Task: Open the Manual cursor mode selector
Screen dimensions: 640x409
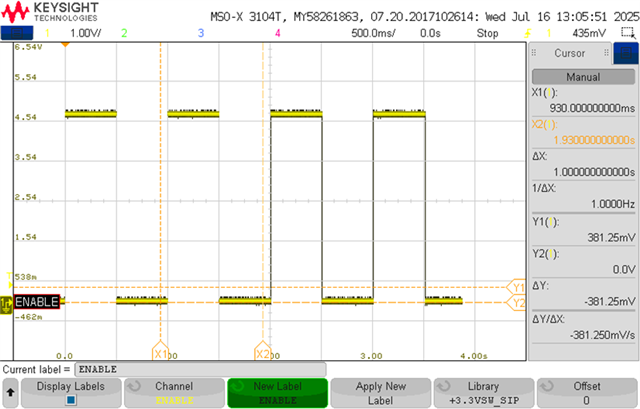Action: tap(583, 77)
